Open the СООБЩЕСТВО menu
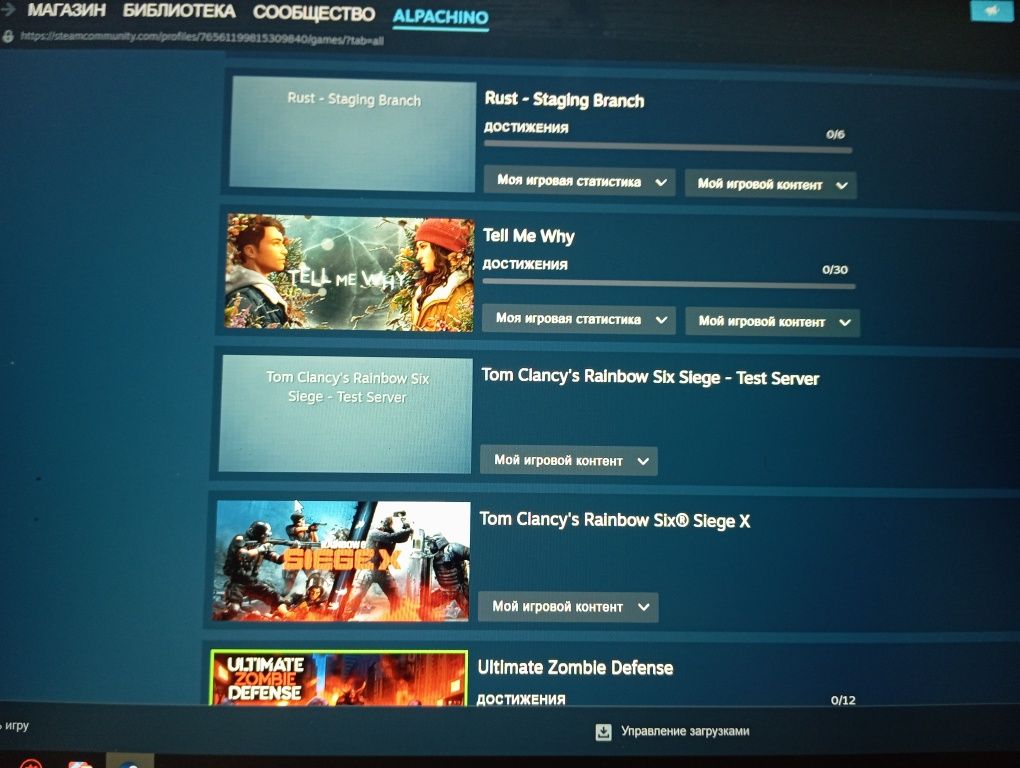 (x=314, y=13)
